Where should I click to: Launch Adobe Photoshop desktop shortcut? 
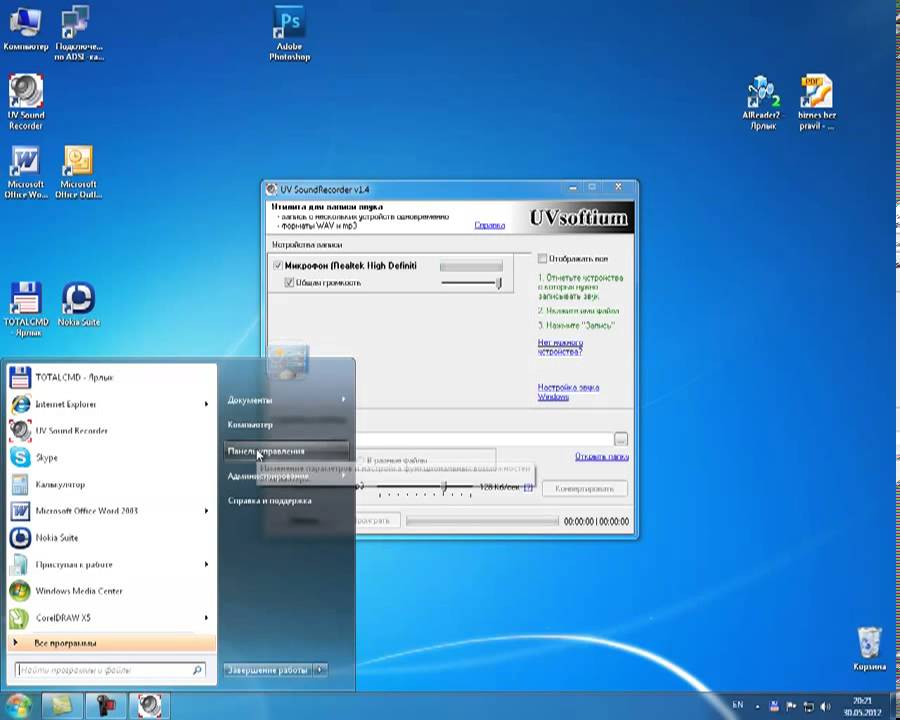click(x=289, y=34)
